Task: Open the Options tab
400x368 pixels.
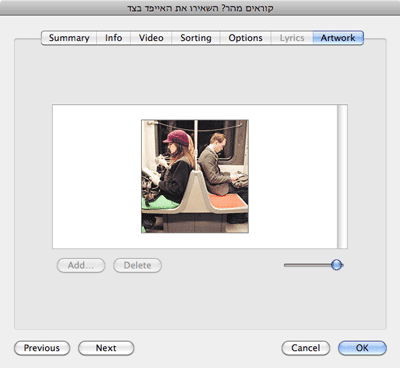Action: (245, 38)
